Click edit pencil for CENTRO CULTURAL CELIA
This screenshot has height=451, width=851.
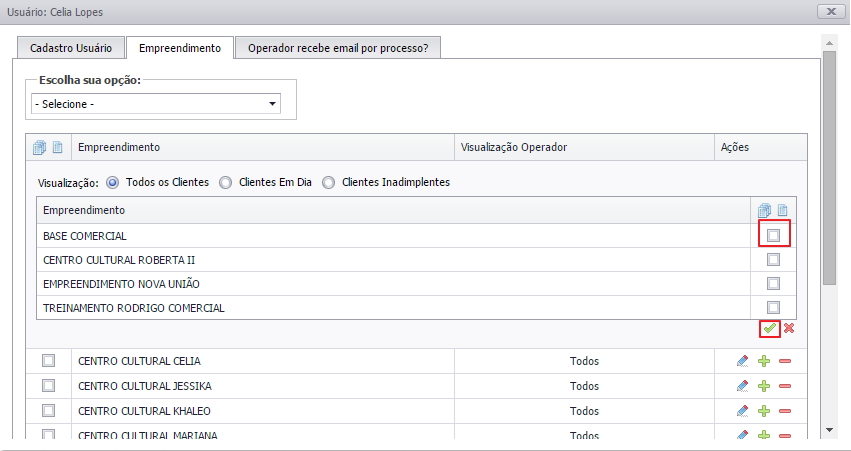pos(742,361)
